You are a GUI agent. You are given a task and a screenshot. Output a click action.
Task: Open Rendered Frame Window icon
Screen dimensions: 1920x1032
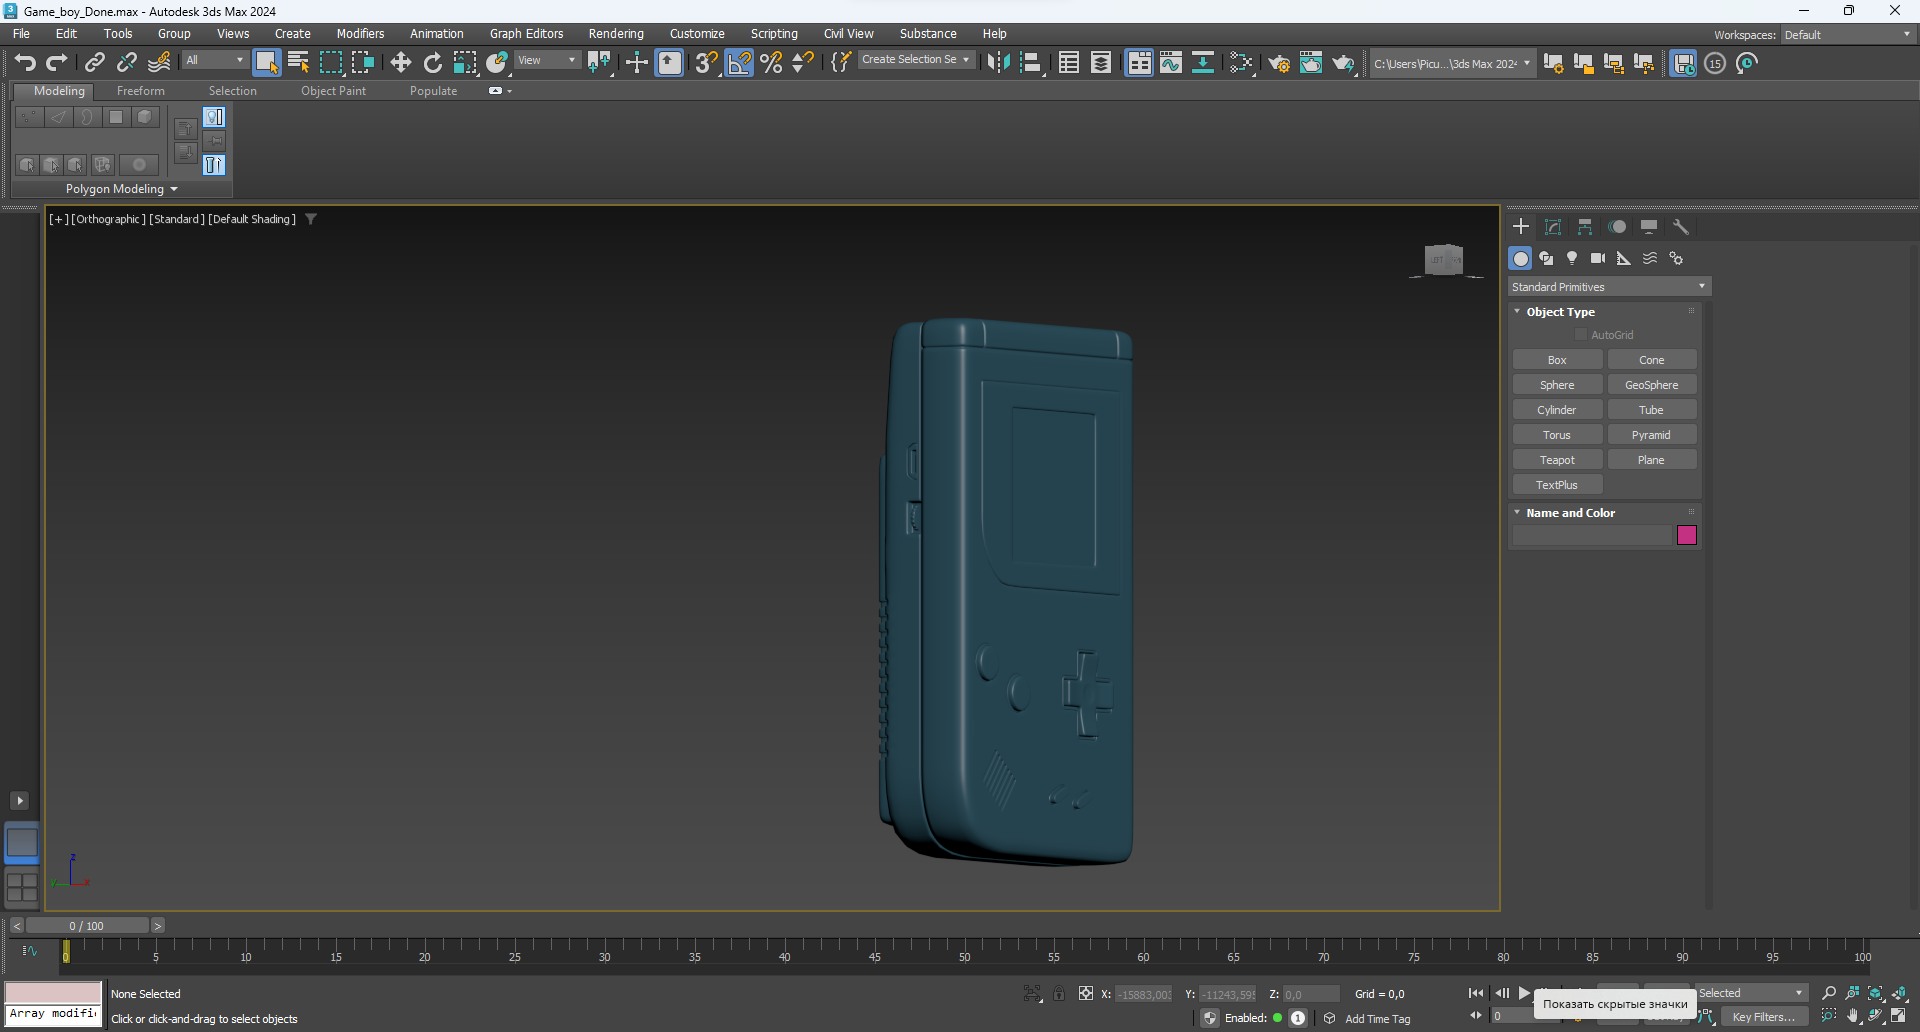pyautogui.click(x=1311, y=63)
